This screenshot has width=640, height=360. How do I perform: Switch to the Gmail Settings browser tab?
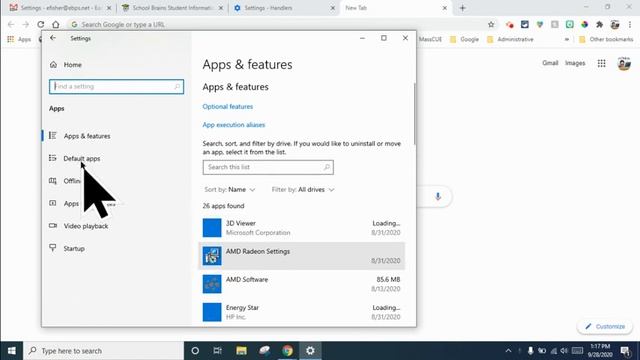(60, 8)
